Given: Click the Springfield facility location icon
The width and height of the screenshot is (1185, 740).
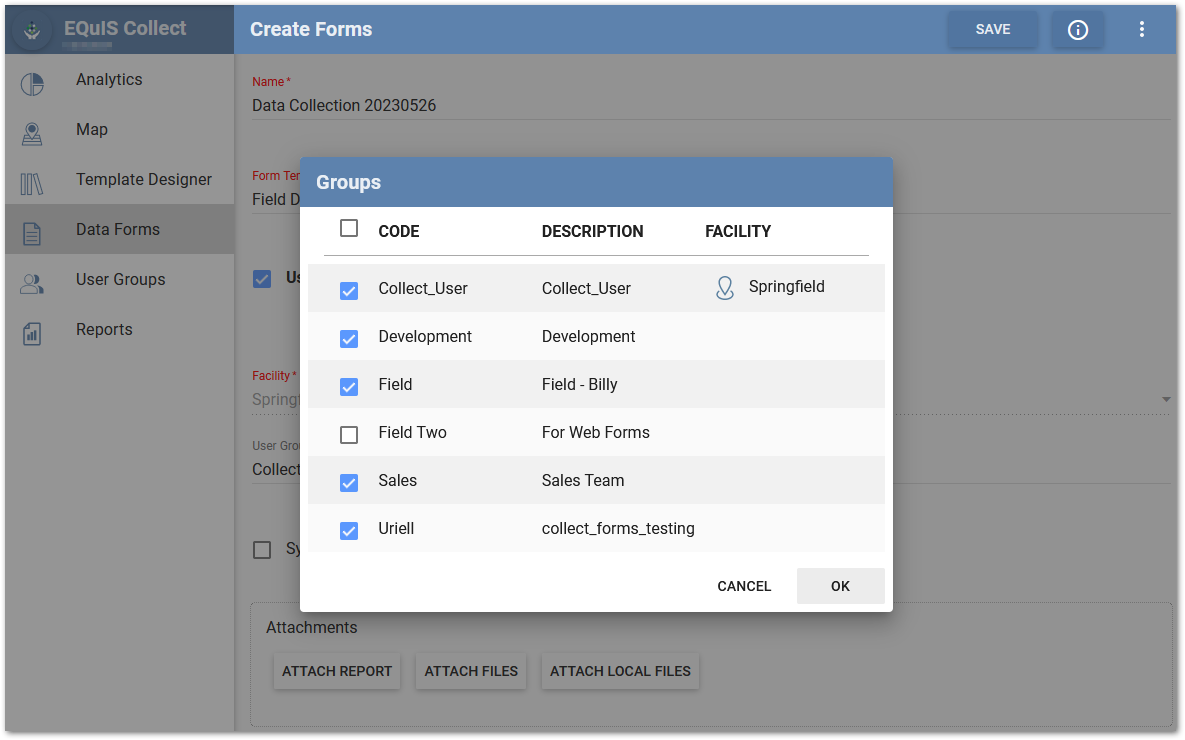Looking at the screenshot, I should [725, 288].
